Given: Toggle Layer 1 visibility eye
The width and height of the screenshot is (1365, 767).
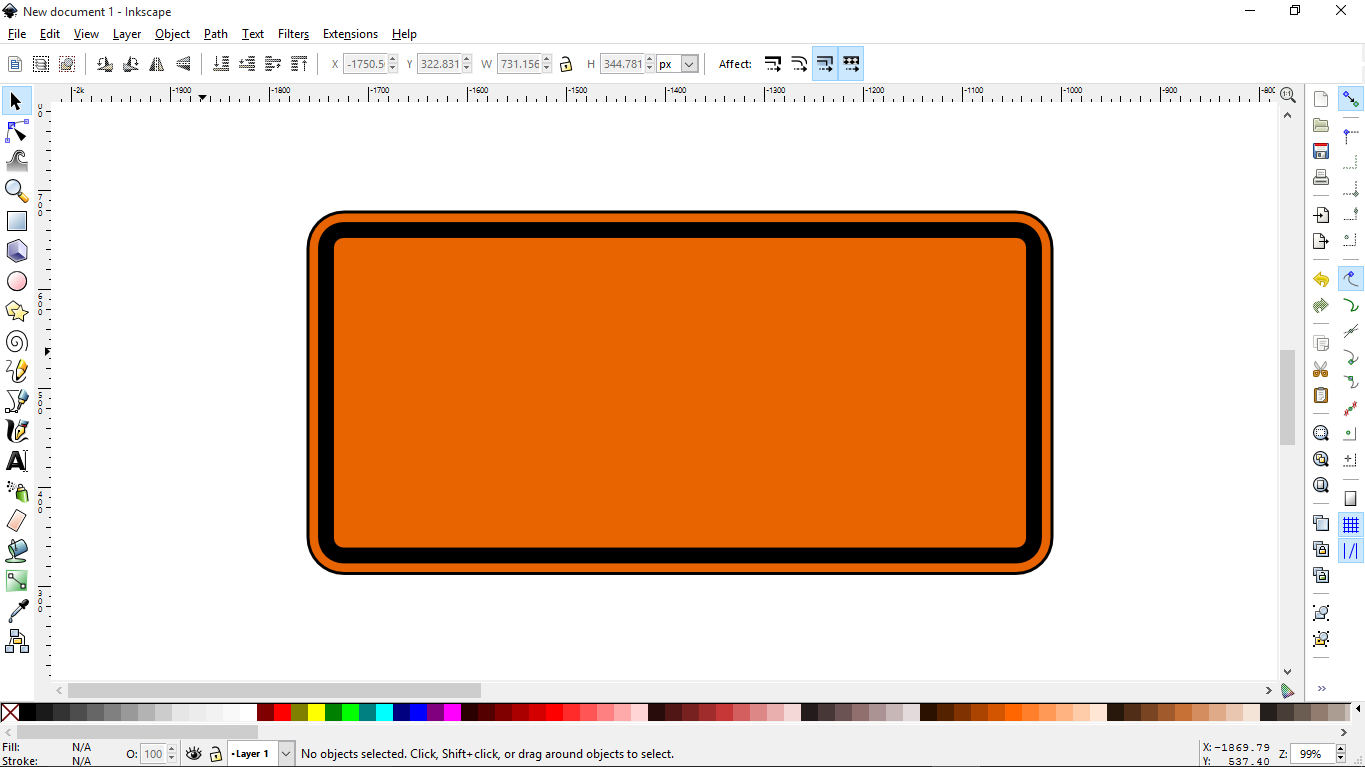Looking at the screenshot, I should tap(194, 754).
